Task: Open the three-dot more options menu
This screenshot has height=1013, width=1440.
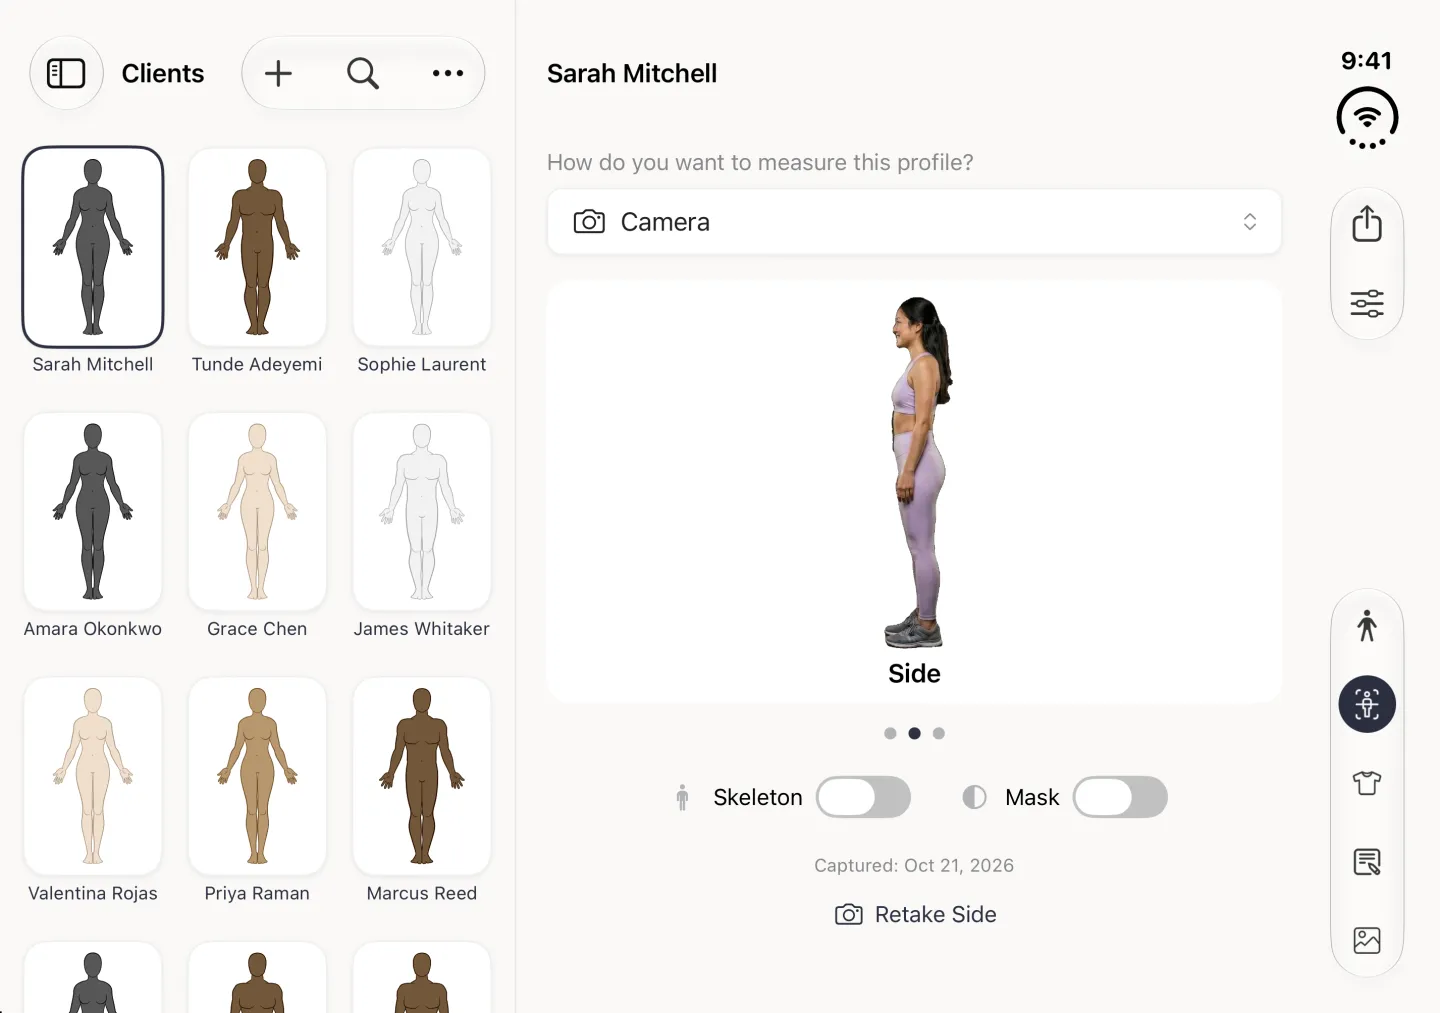Action: tap(448, 73)
